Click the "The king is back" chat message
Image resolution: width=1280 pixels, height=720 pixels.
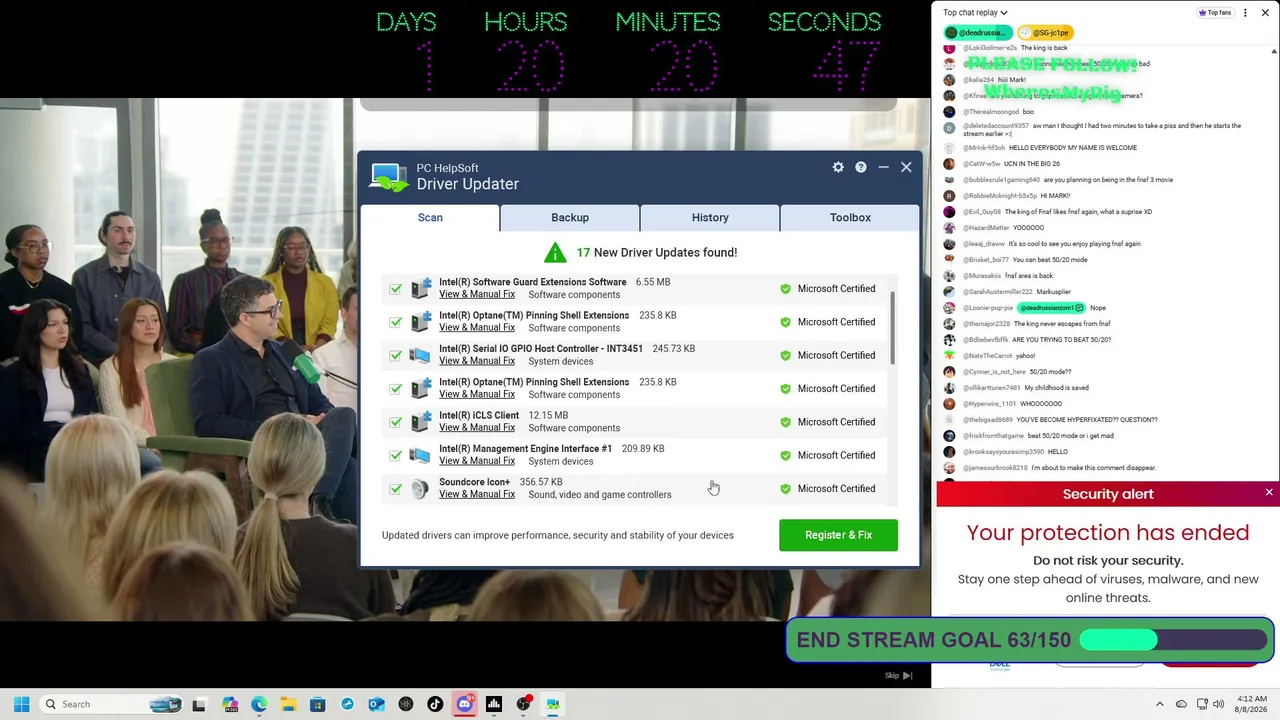1044,48
